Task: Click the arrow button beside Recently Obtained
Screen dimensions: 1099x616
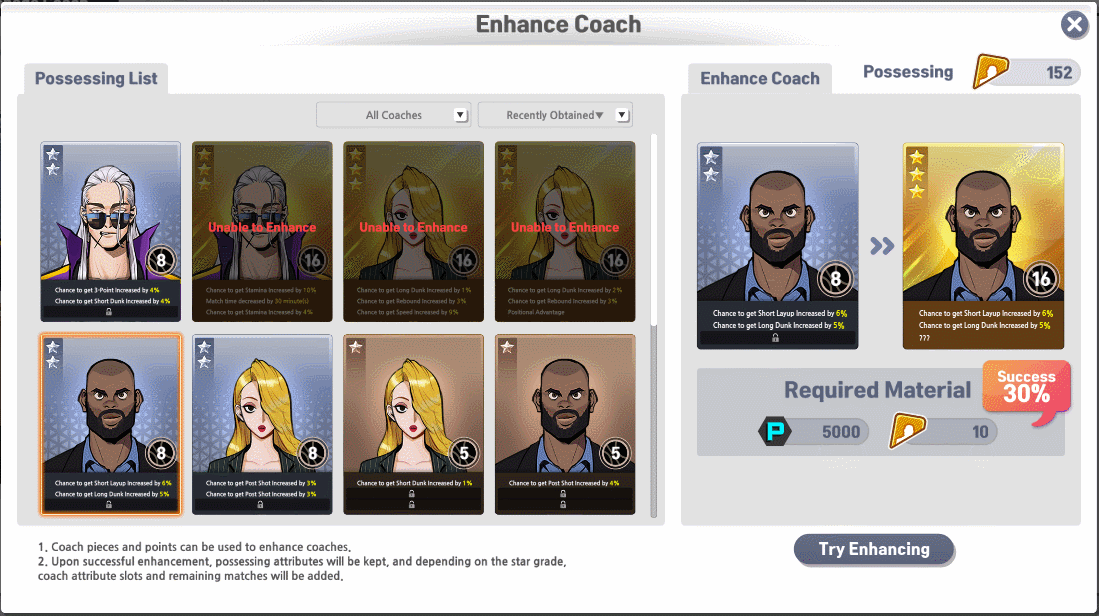Action: click(x=622, y=115)
